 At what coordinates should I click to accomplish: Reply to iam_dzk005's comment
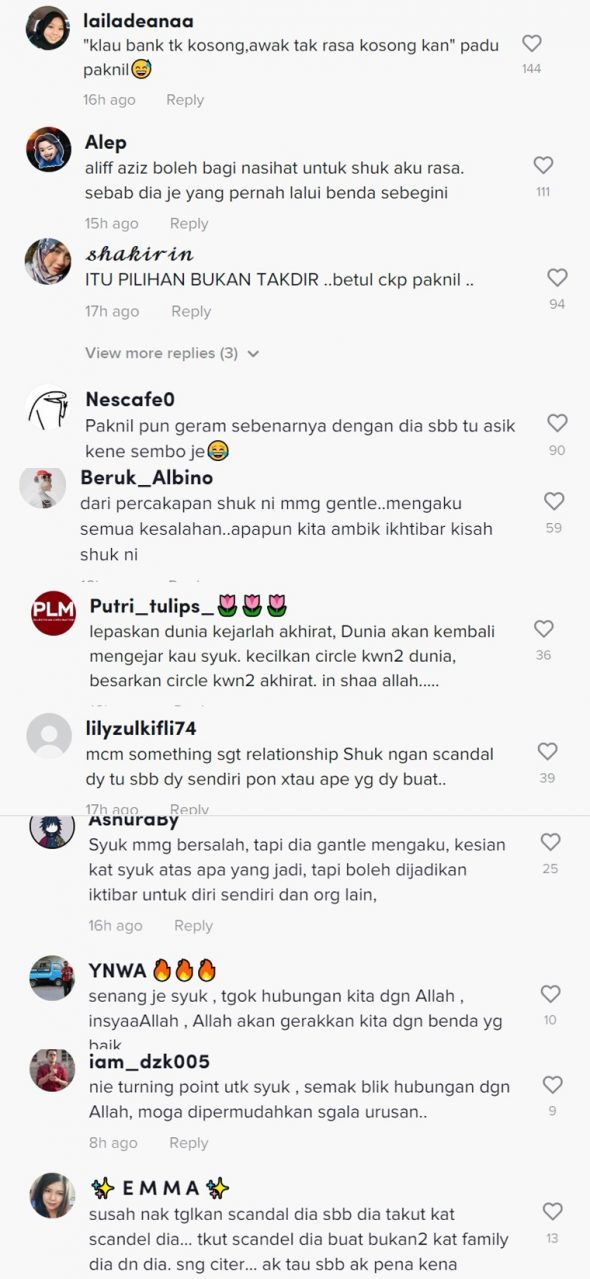(x=188, y=1142)
